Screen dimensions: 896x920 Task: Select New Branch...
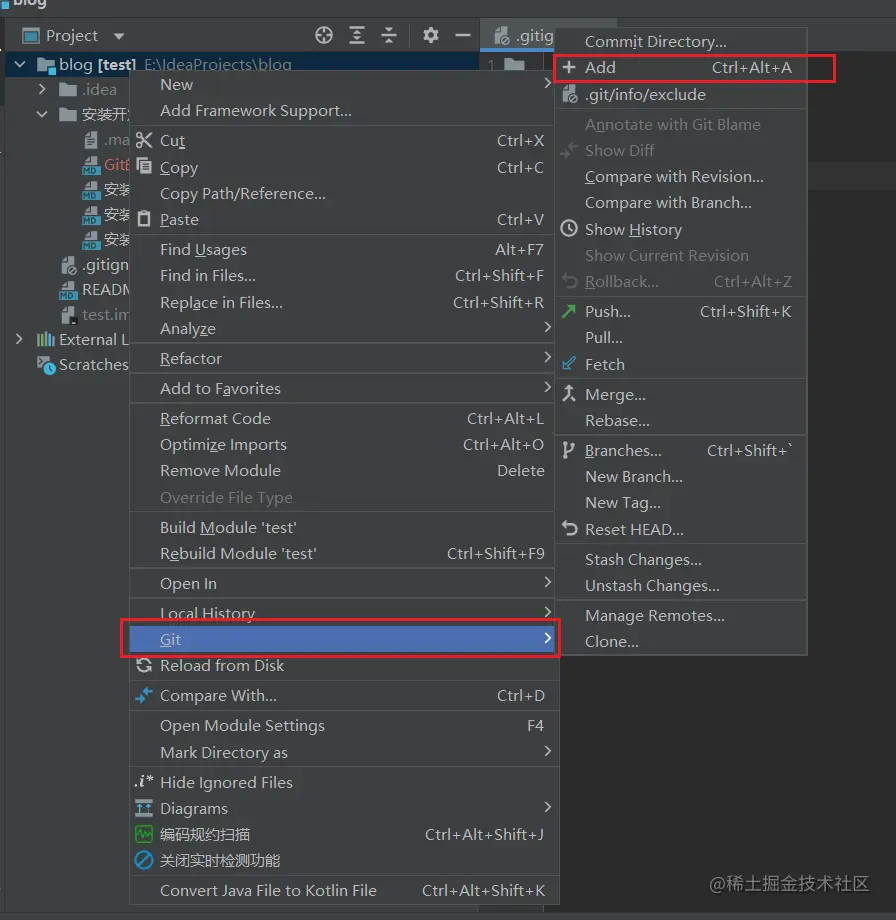point(681,476)
